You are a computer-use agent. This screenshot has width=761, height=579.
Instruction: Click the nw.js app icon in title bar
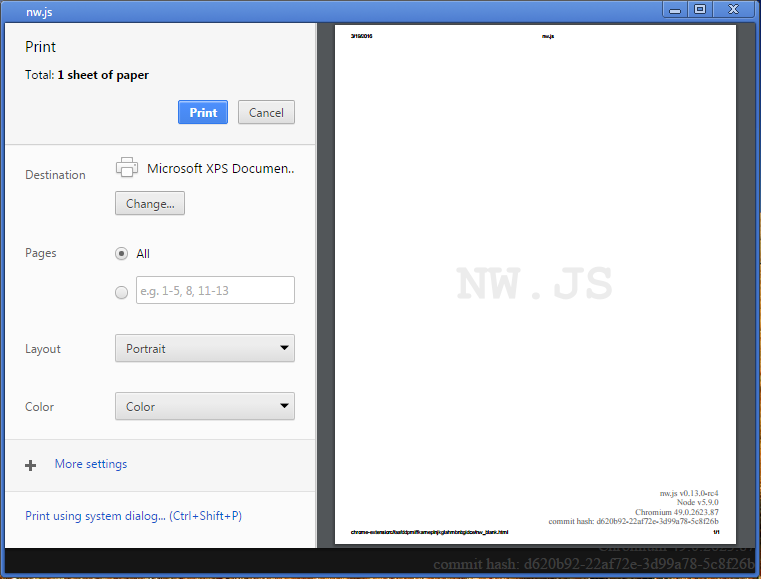(x=12, y=10)
